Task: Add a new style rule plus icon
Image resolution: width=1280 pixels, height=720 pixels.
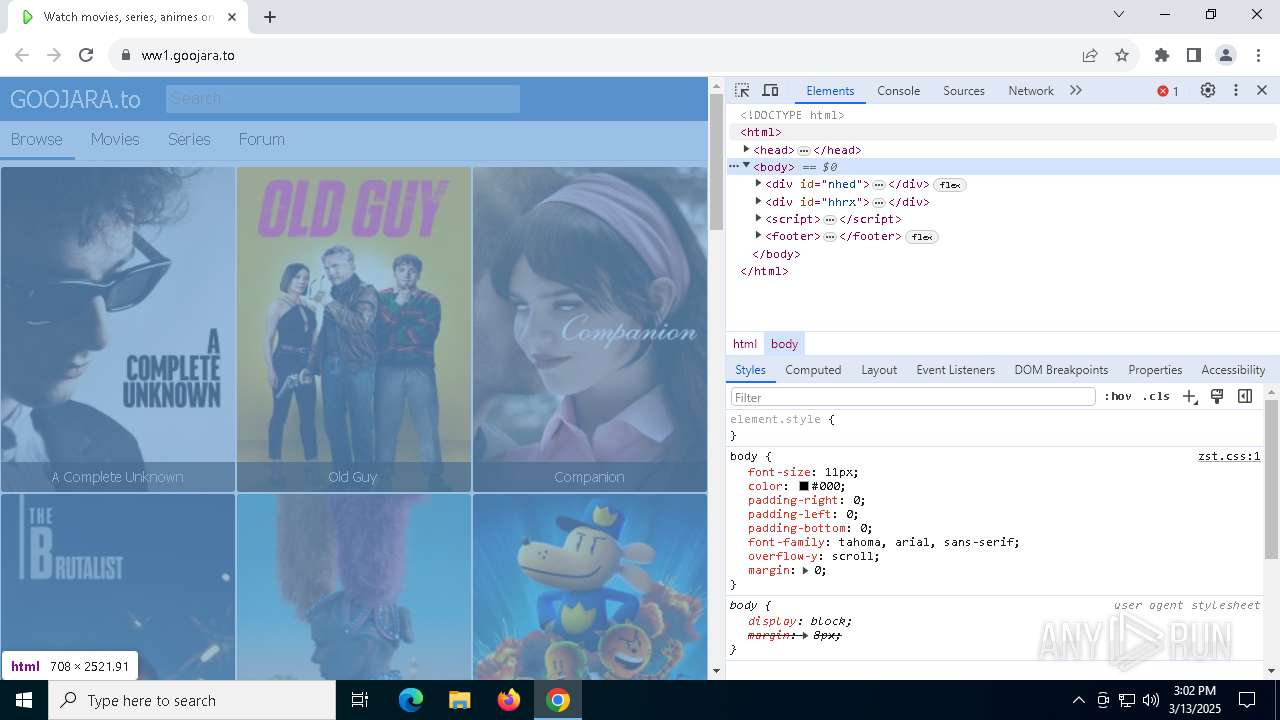Action: click(1189, 396)
